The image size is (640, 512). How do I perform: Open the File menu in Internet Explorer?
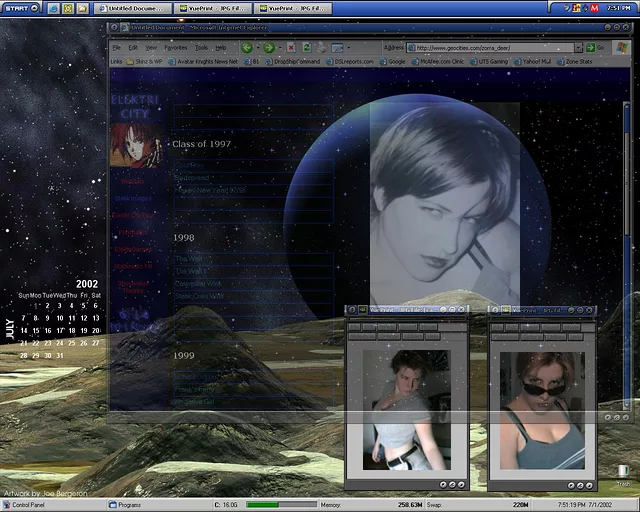117,47
